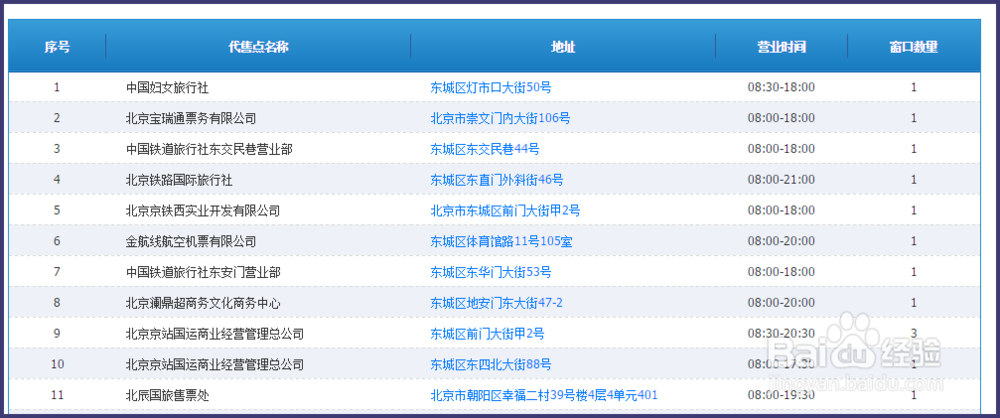Select the name 北辰国旅售票处

click(x=167, y=396)
